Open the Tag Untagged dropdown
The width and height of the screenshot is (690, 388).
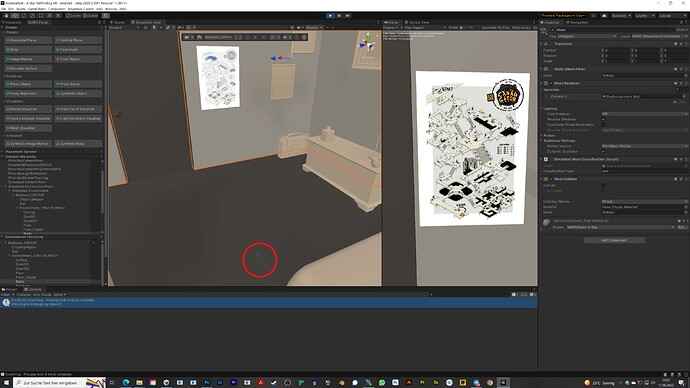pyautogui.click(x=587, y=36)
